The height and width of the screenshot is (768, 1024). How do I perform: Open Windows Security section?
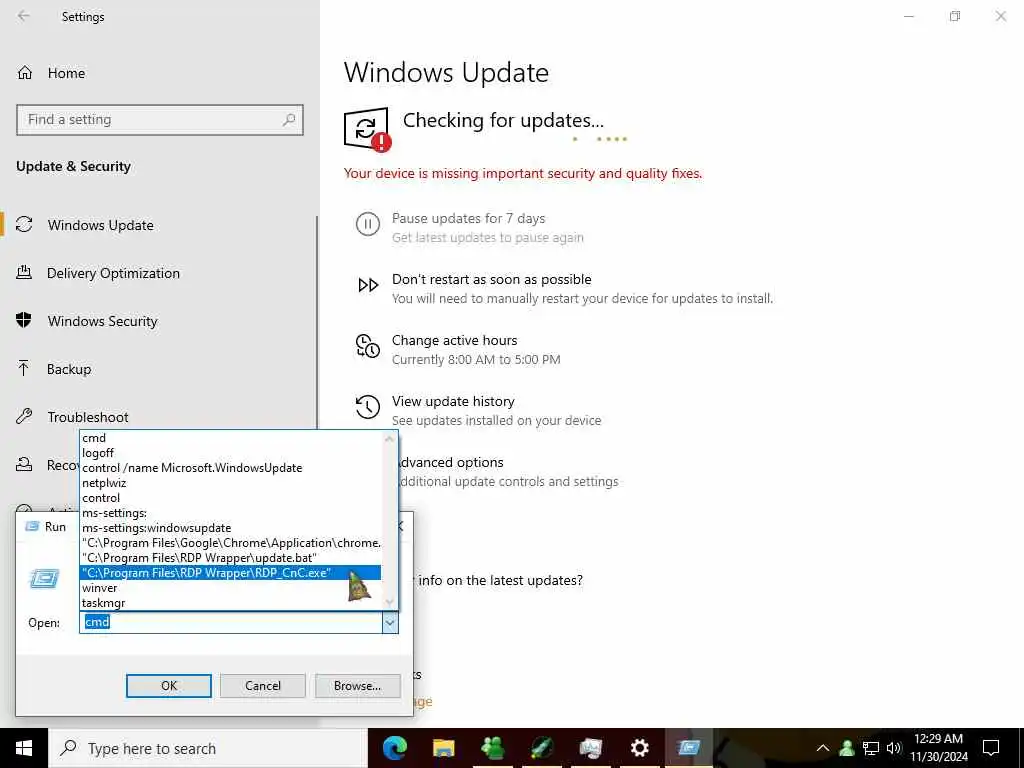pos(102,321)
